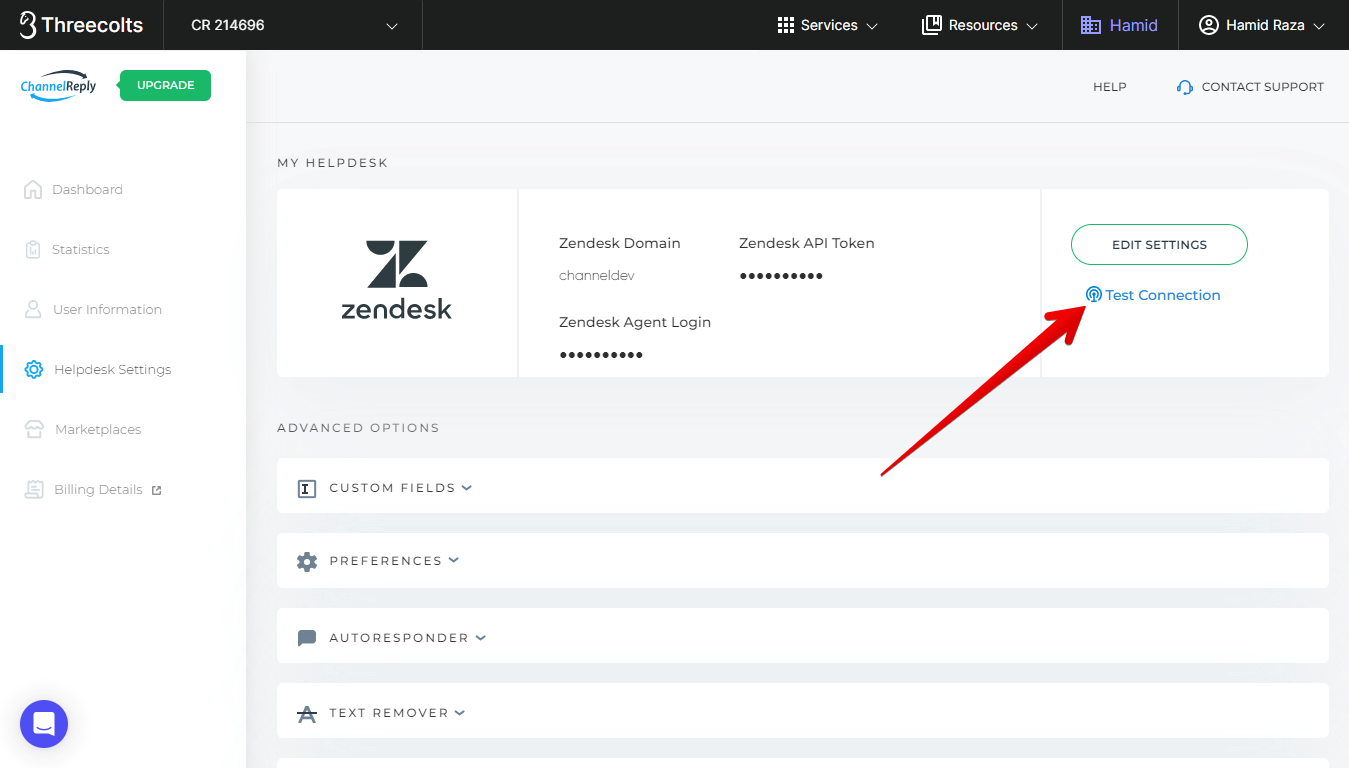Open Statistics in the sidebar

click(x=81, y=249)
